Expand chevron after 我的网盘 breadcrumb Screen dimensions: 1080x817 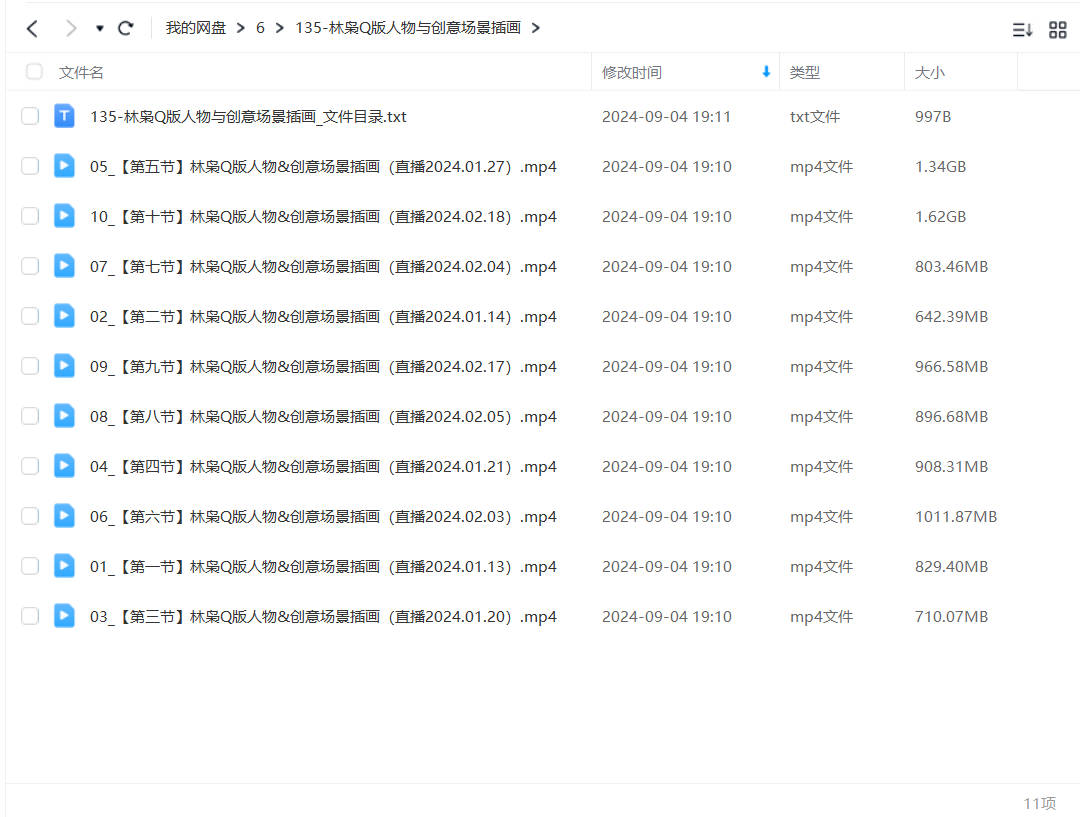pos(240,28)
